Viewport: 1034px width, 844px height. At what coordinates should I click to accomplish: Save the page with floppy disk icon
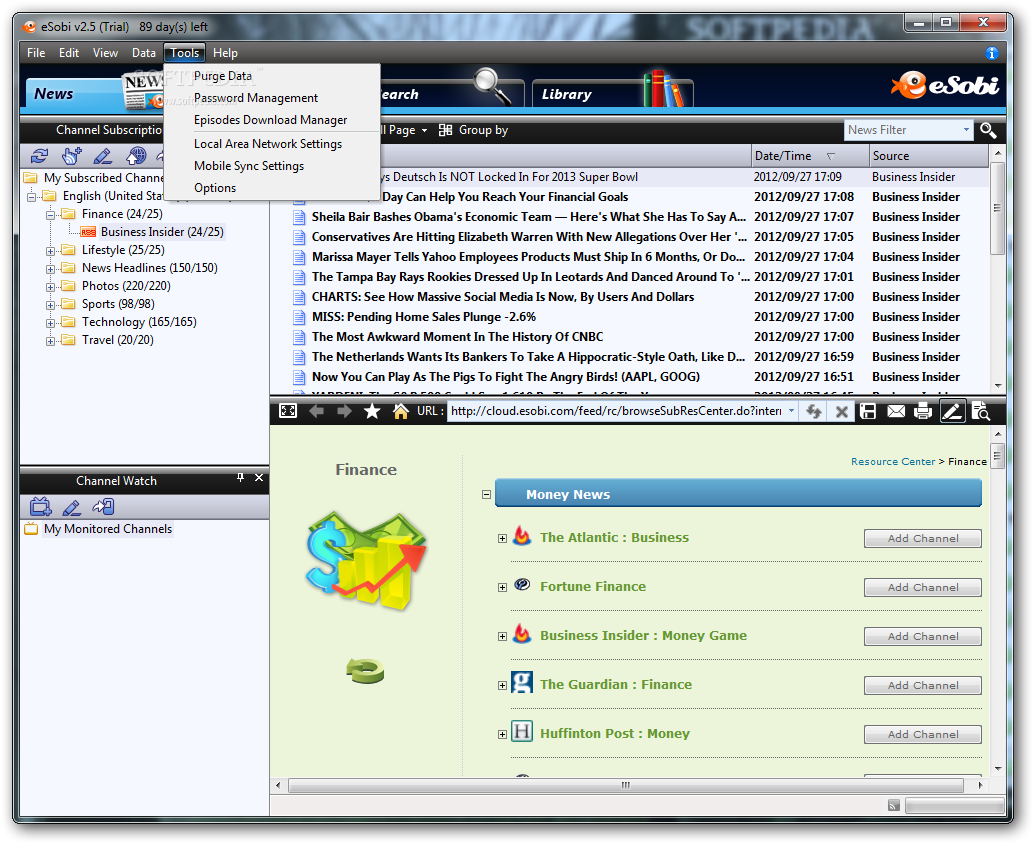pyautogui.click(x=868, y=411)
